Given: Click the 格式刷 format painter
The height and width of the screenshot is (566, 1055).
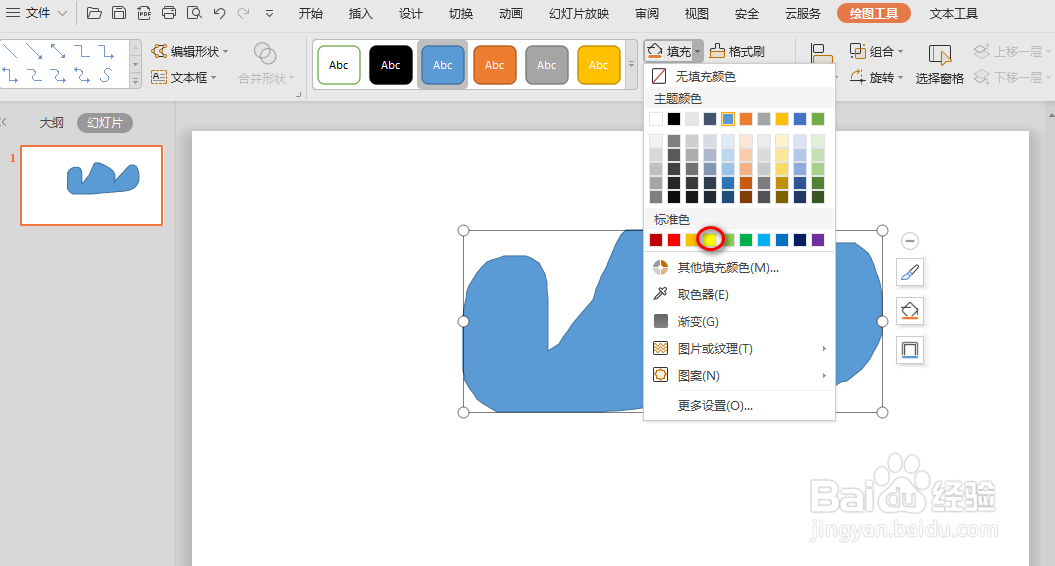Looking at the screenshot, I should coord(737,51).
